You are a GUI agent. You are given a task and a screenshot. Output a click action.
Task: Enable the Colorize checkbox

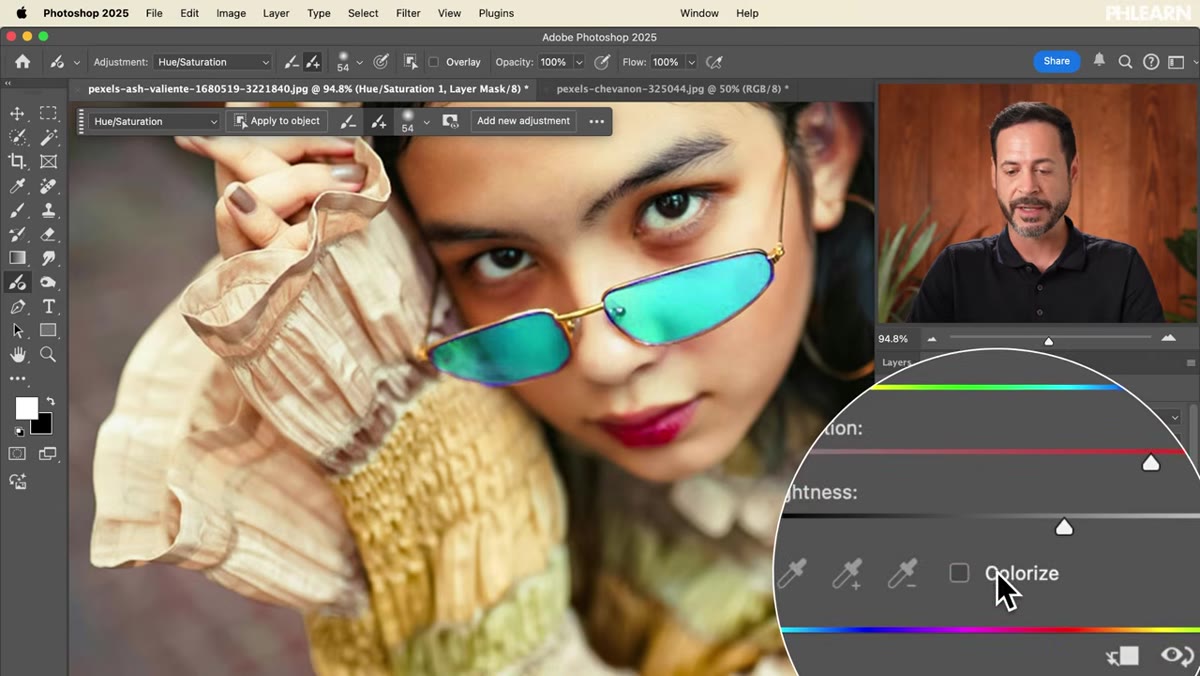tap(959, 573)
